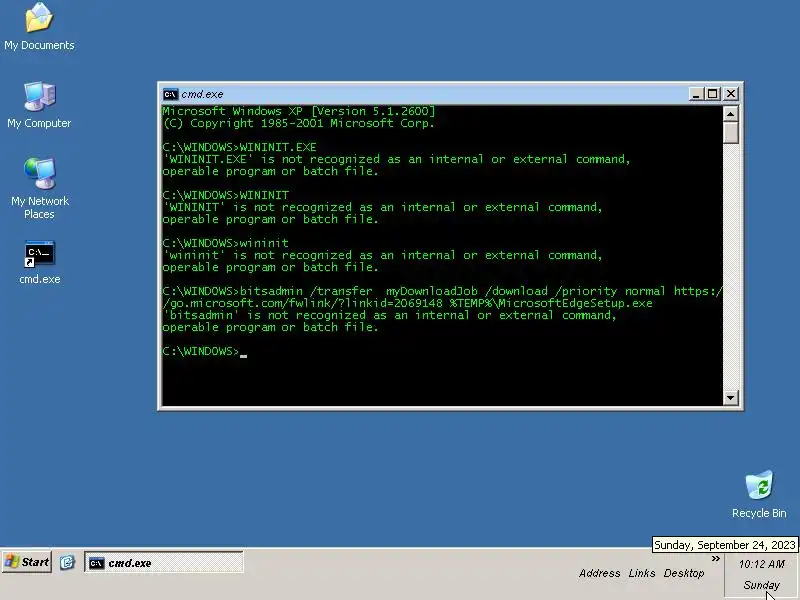Close the cmd.exe window
This screenshot has height=600, width=800.
pyautogui.click(x=731, y=94)
